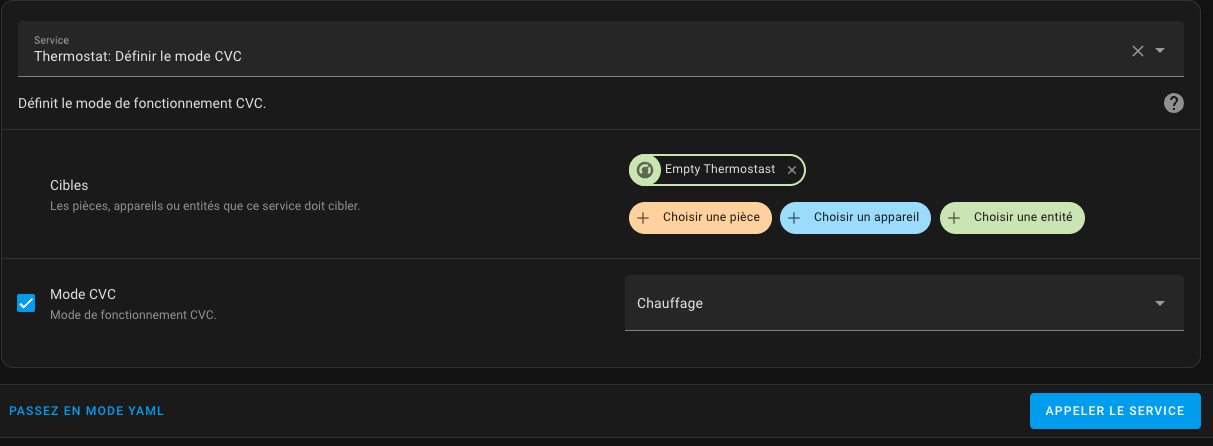Open the help icon for this service
The image size is (1213, 446).
click(x=1173, y=103)
